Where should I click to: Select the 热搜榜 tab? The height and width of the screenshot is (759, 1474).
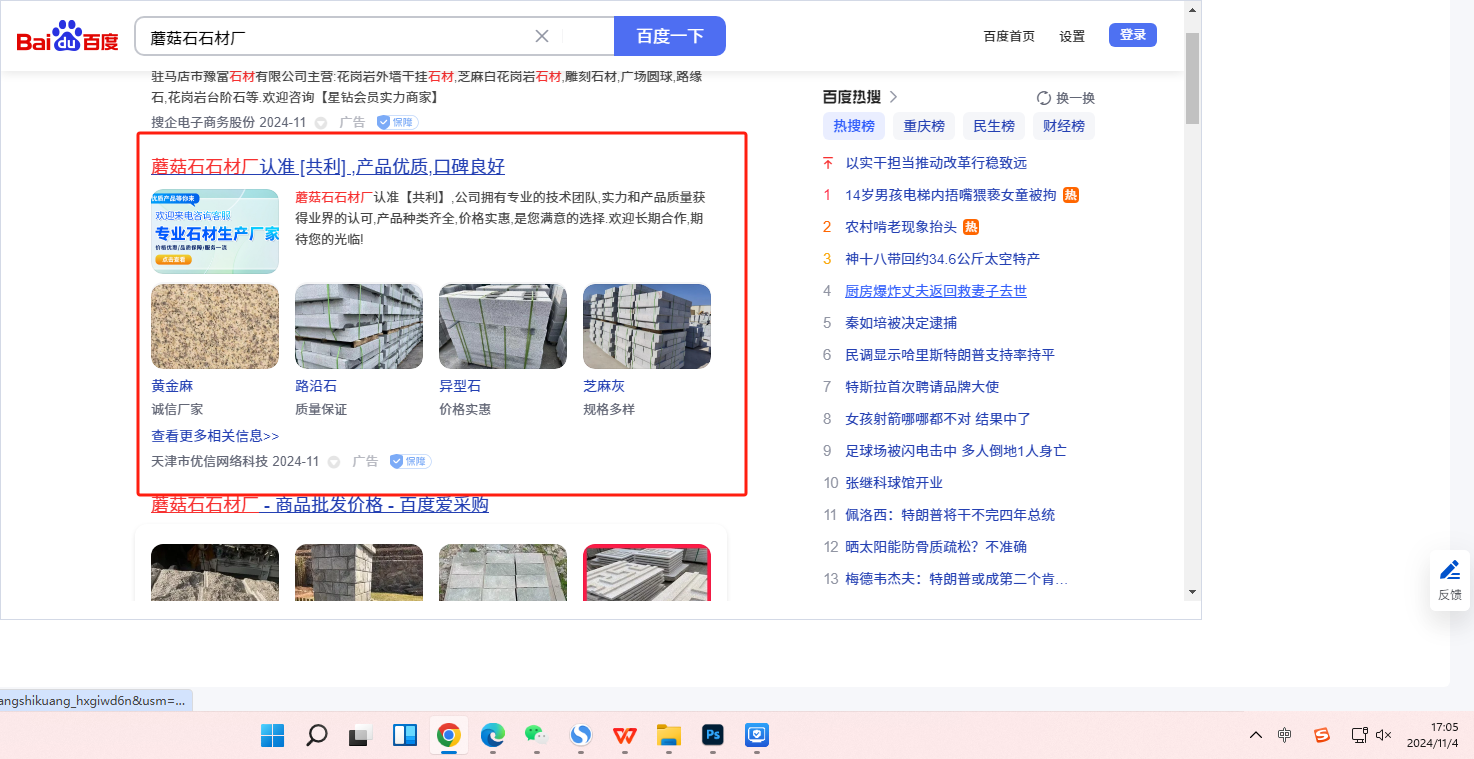point(854,126)
